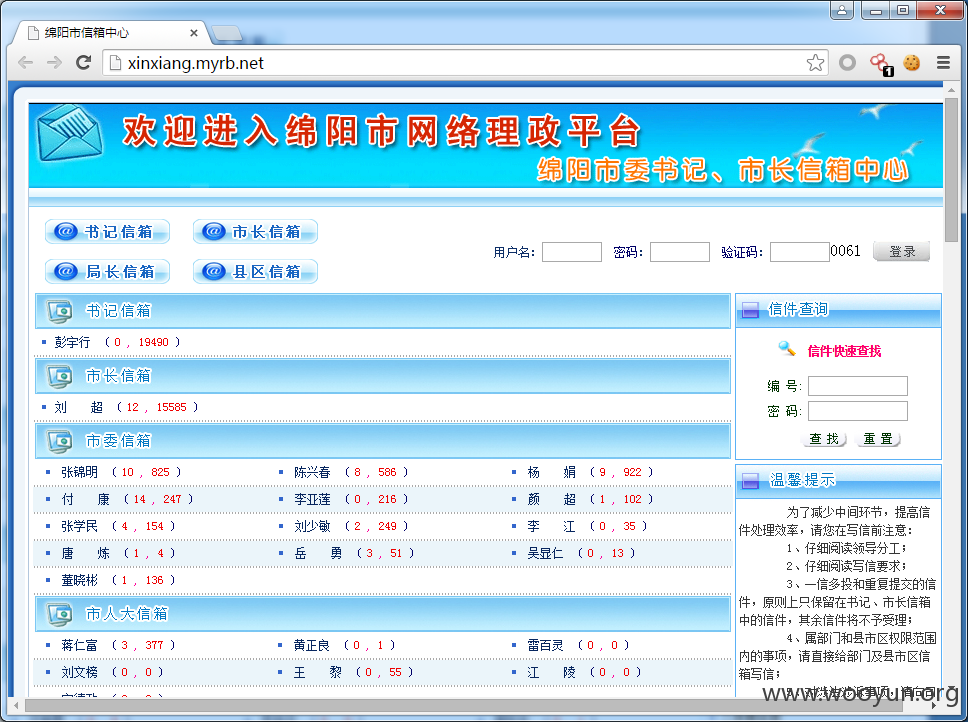The width and height of the screenshot is (968, 722).
Task: Reload the page with refresh icon
Action: coord(83,62)
